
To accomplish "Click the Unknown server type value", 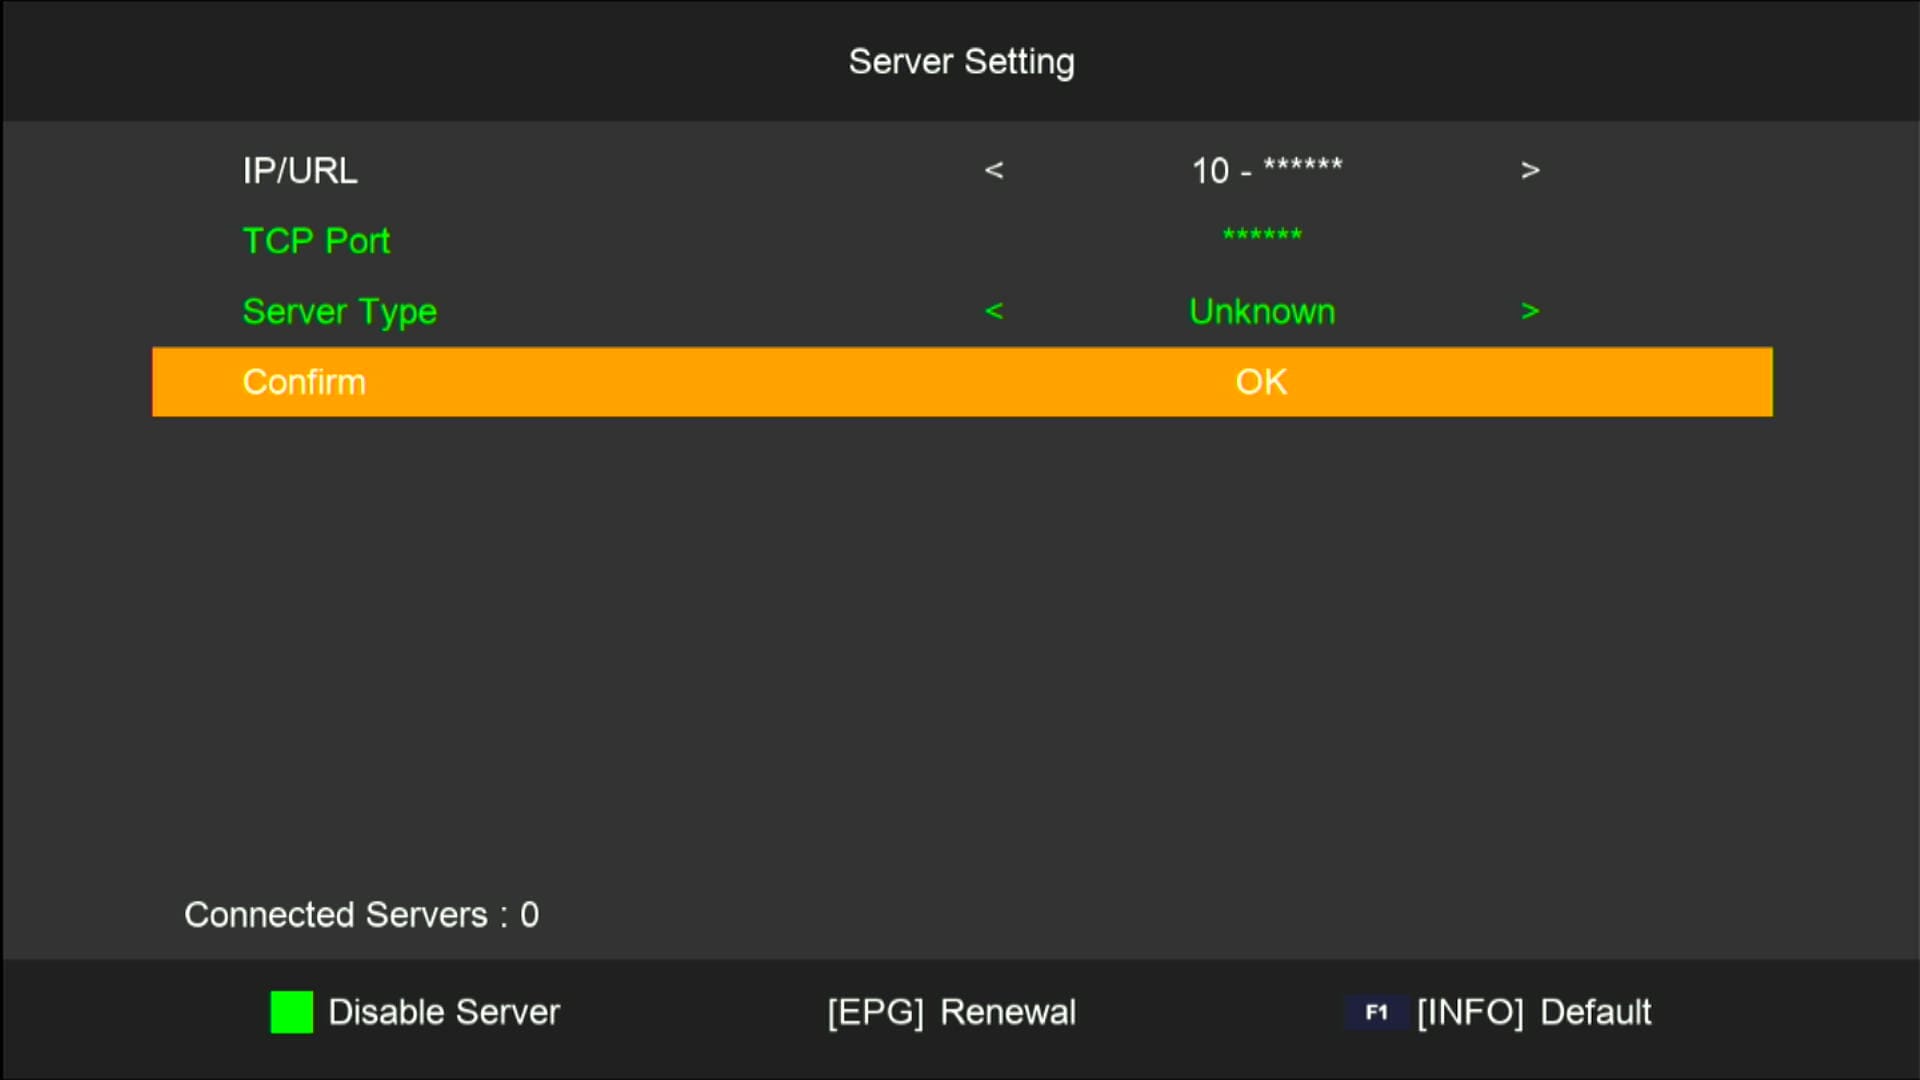I will coord(1261,312).
